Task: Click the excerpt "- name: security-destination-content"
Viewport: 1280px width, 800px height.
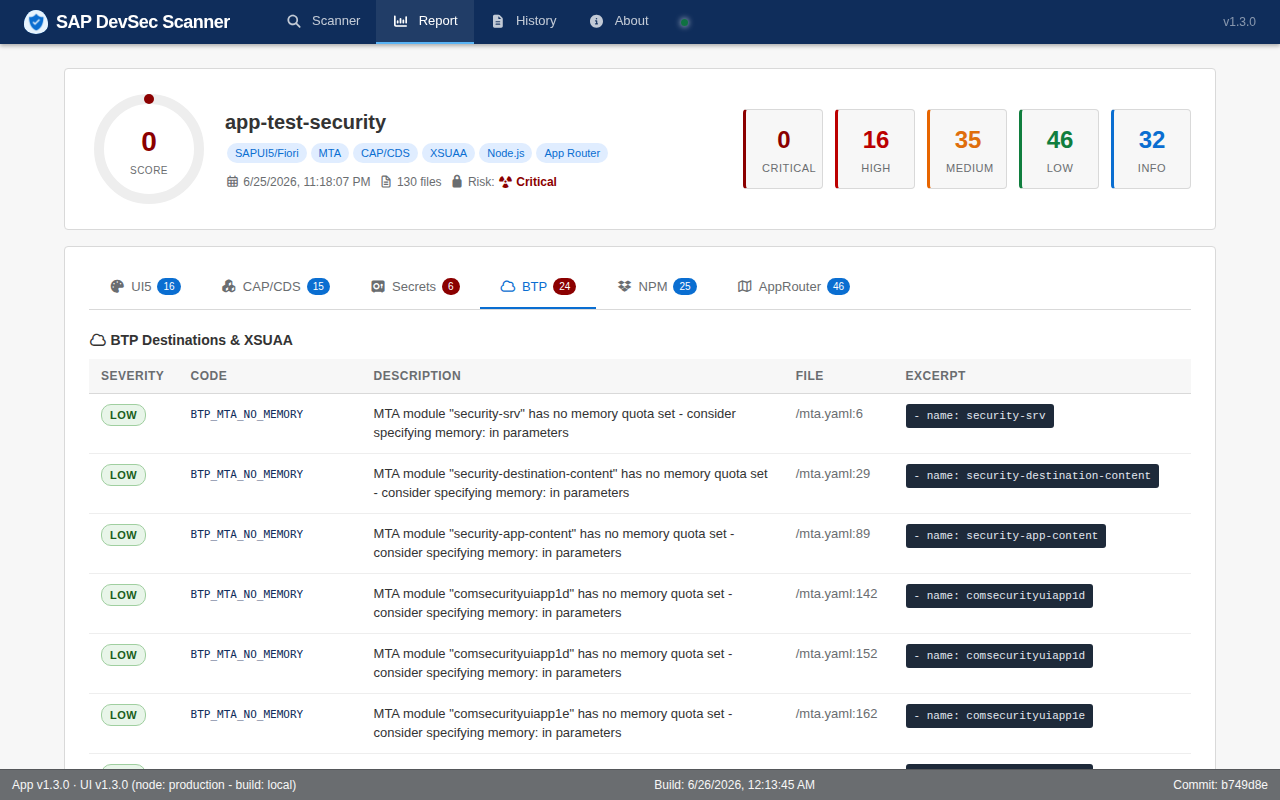Action: (x=1032, y=476)
